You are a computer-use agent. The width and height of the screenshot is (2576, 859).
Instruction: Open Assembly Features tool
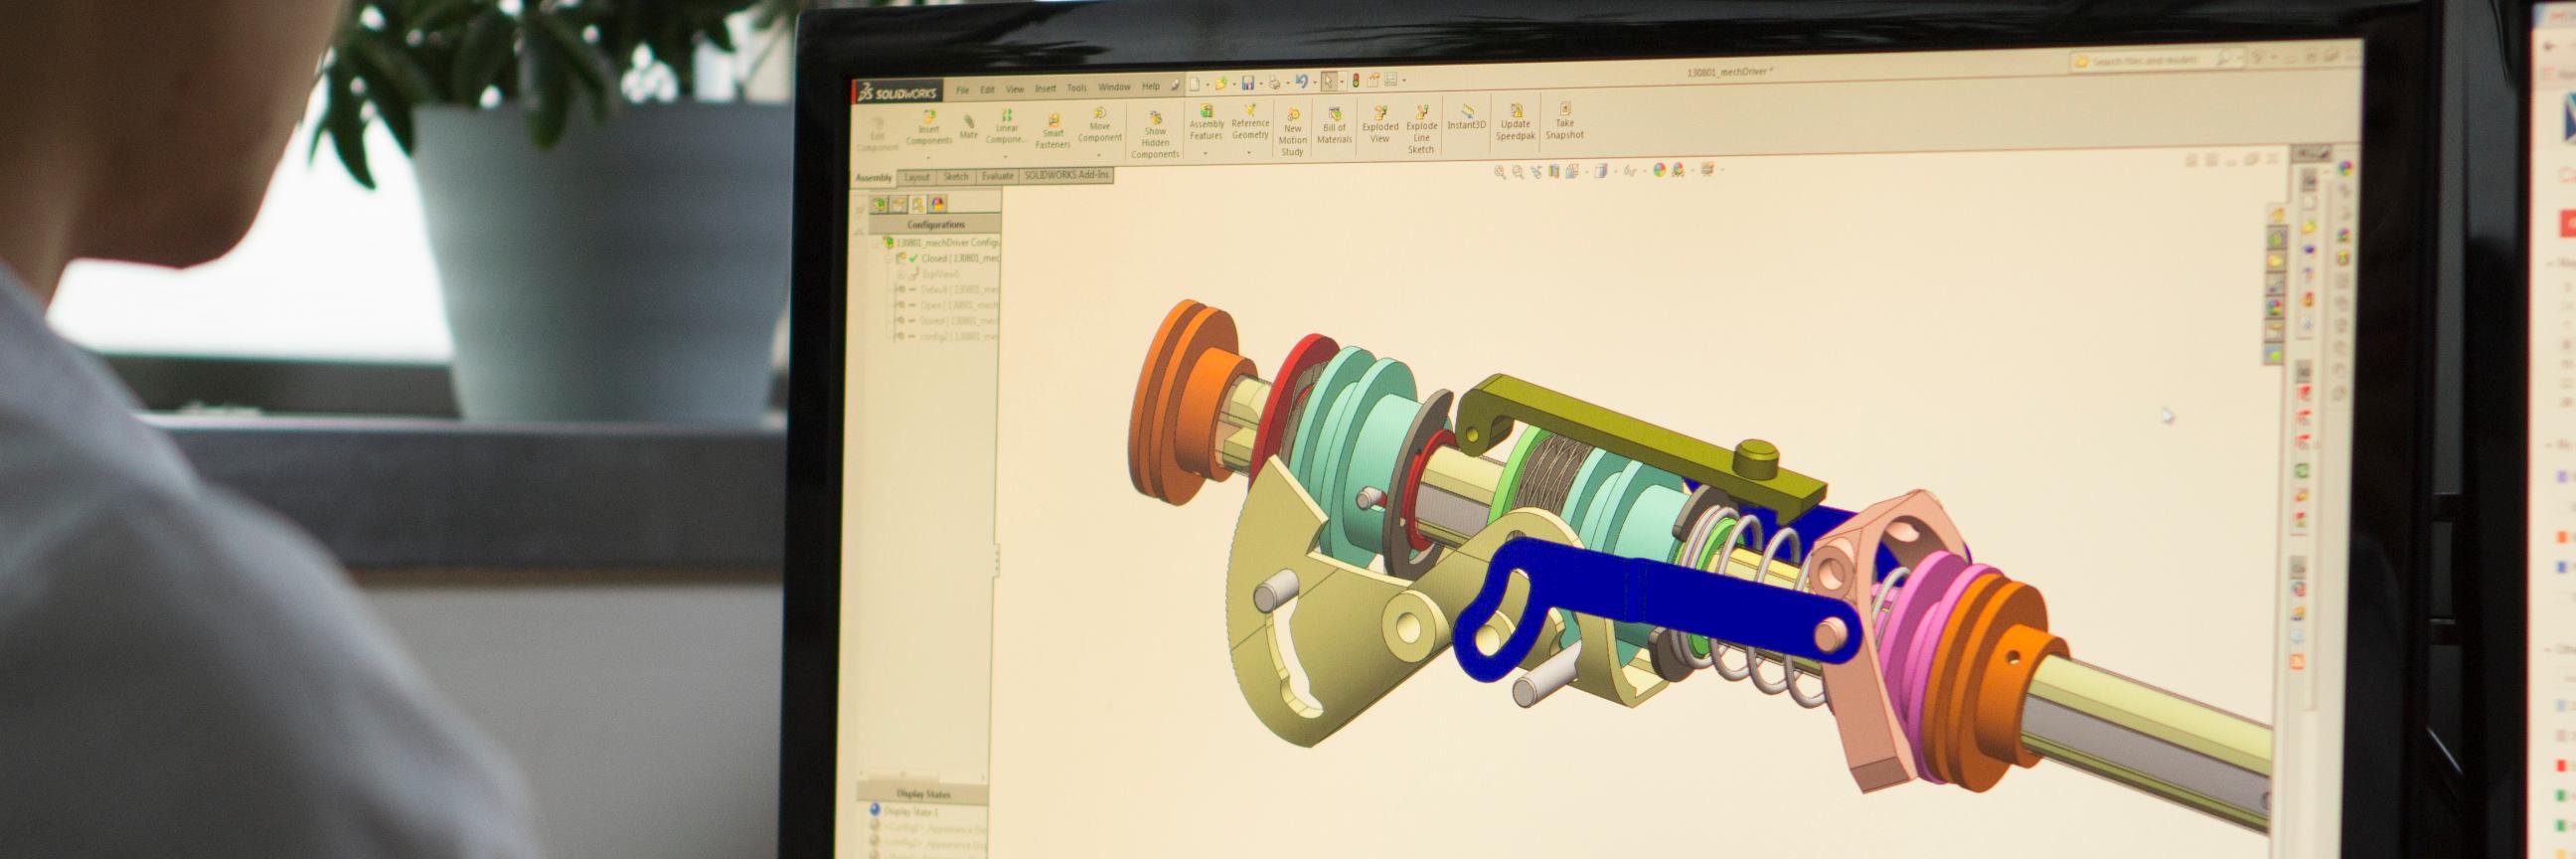coord(1206,124)
